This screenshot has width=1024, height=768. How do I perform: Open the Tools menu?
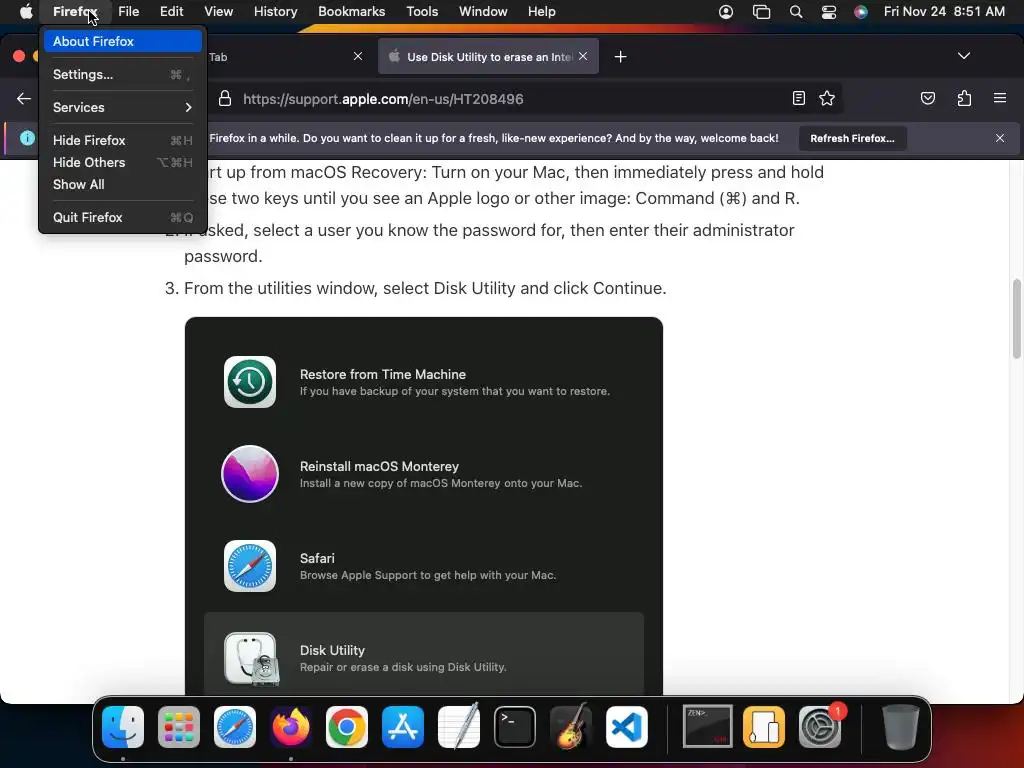(x=422, y=11)
